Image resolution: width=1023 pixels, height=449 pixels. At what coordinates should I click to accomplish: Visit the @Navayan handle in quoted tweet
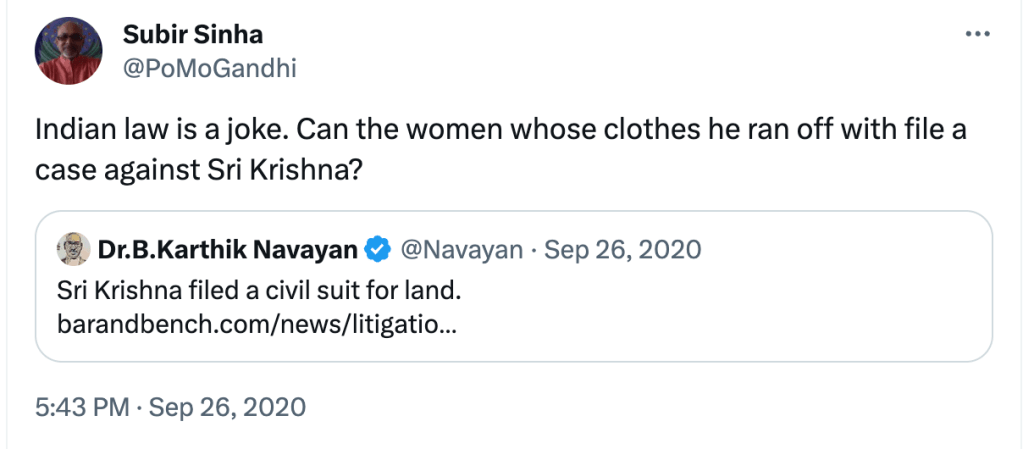(461, 249)
